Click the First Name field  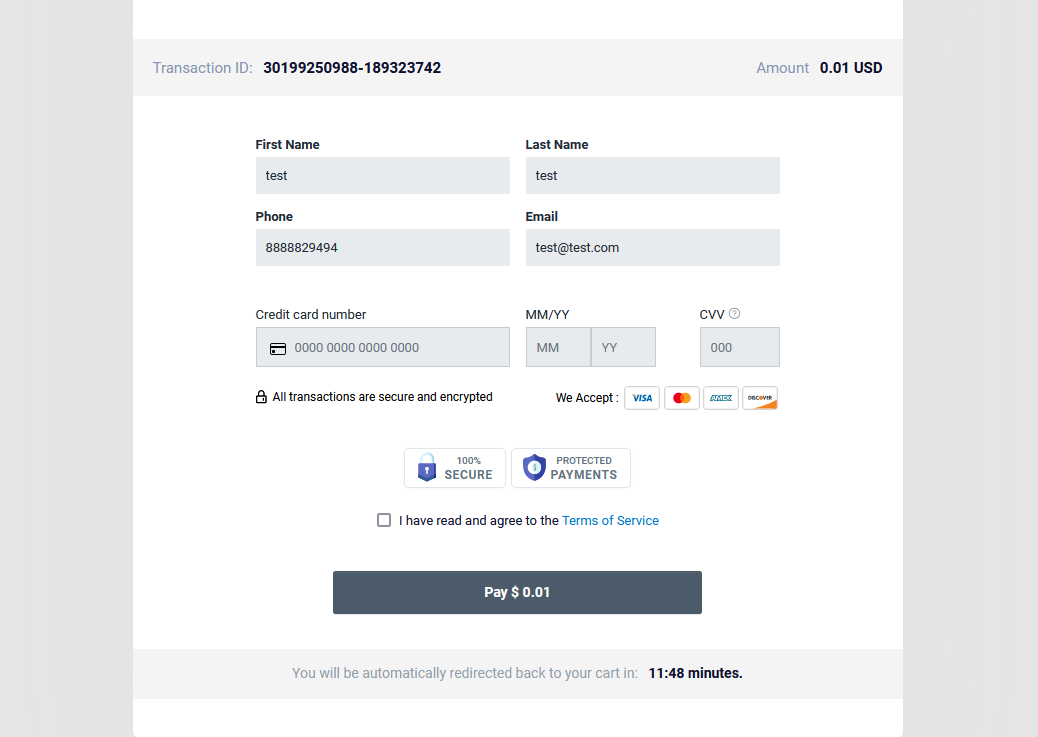pyautogui.click(x=383, y=175)
